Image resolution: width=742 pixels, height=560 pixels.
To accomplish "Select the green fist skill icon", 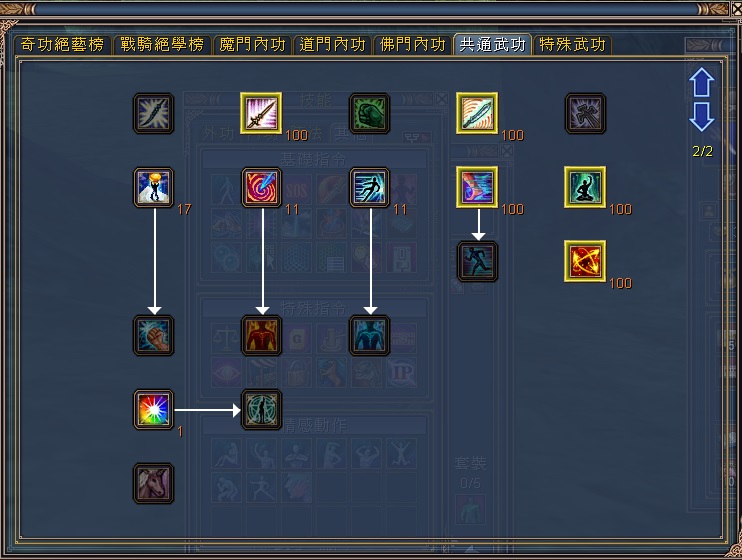I will [370, 113].
